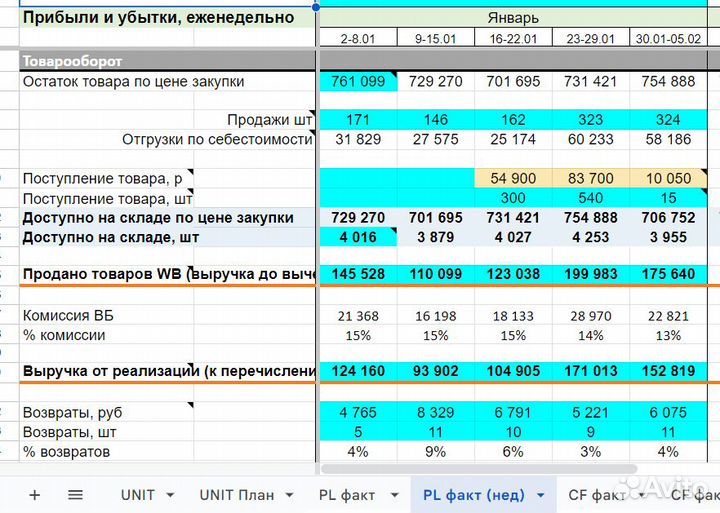Screen dimensions: 720x513
Task: Select the Продано товаров WB row label
Action: click(x=169, y=274)
